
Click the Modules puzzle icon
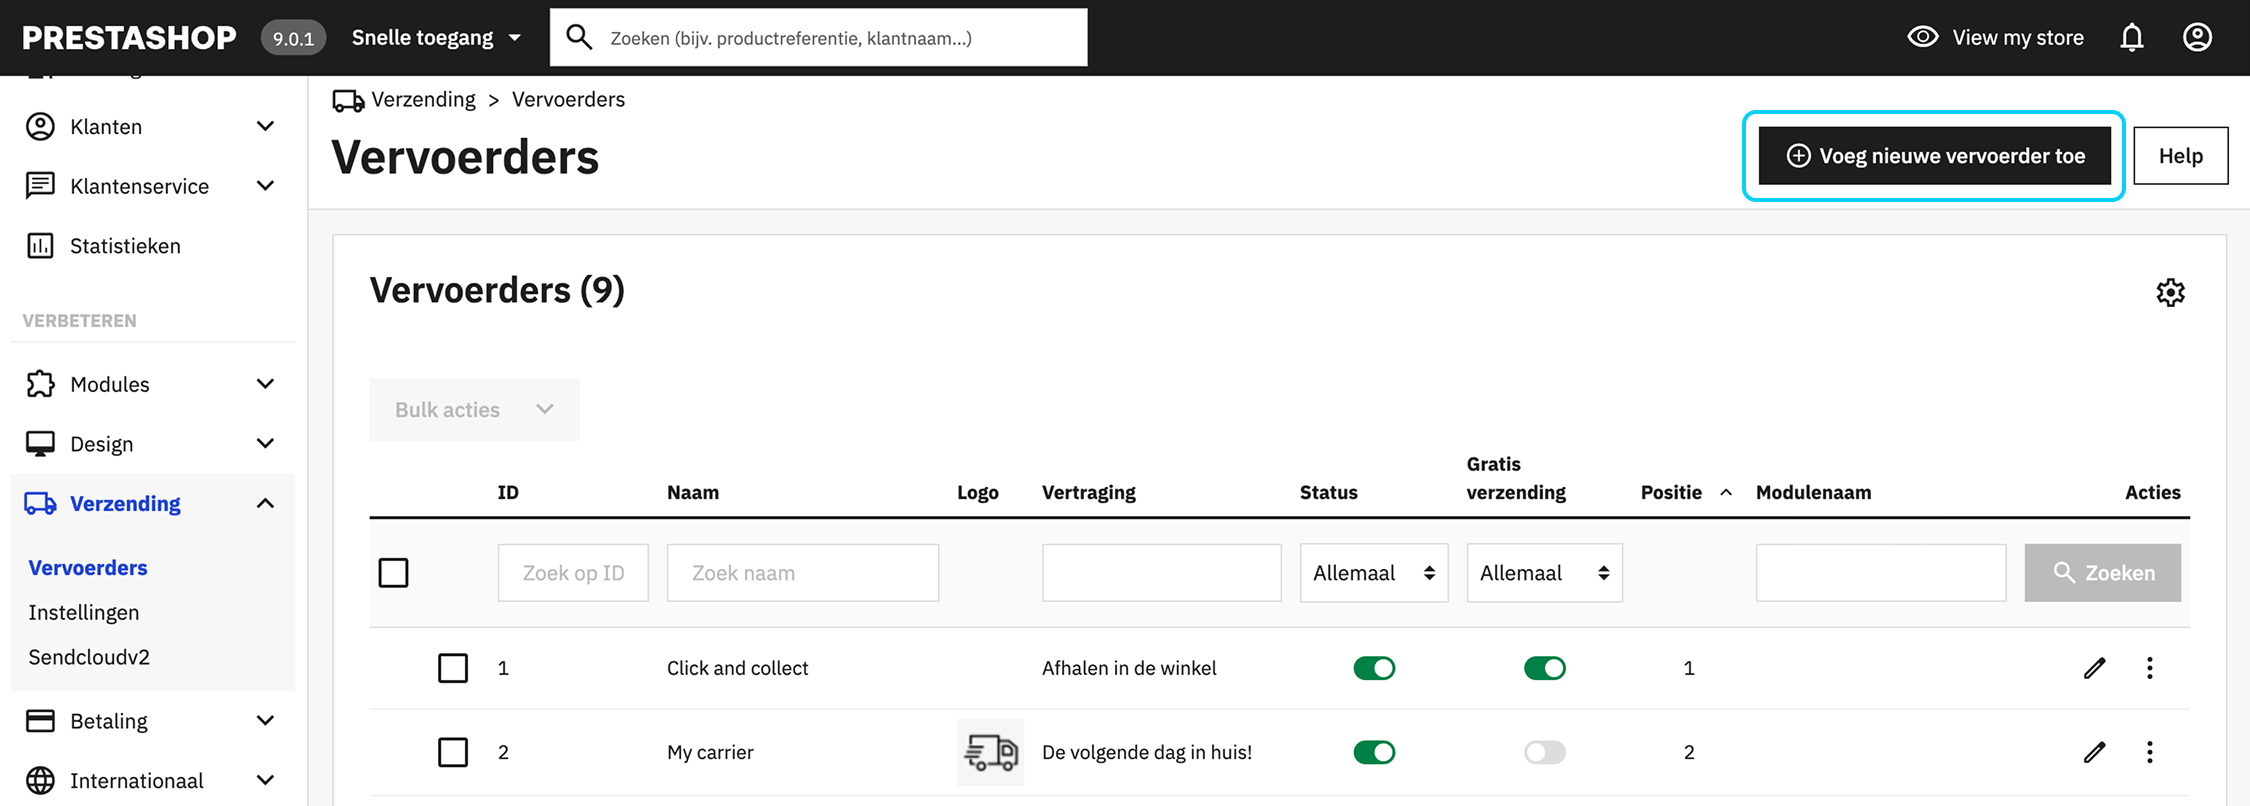tap(40, 384)
